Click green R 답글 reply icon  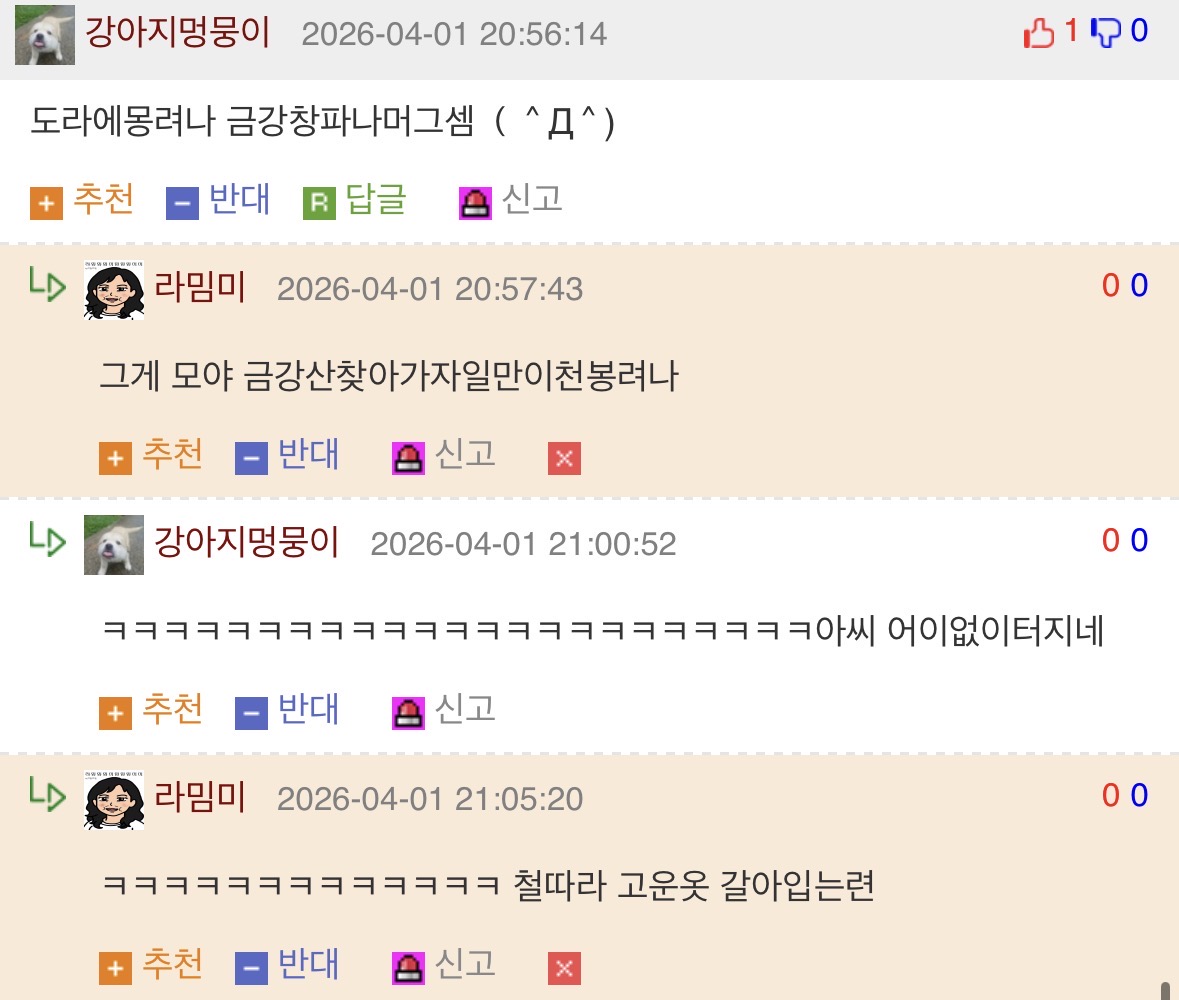point(319,204)
